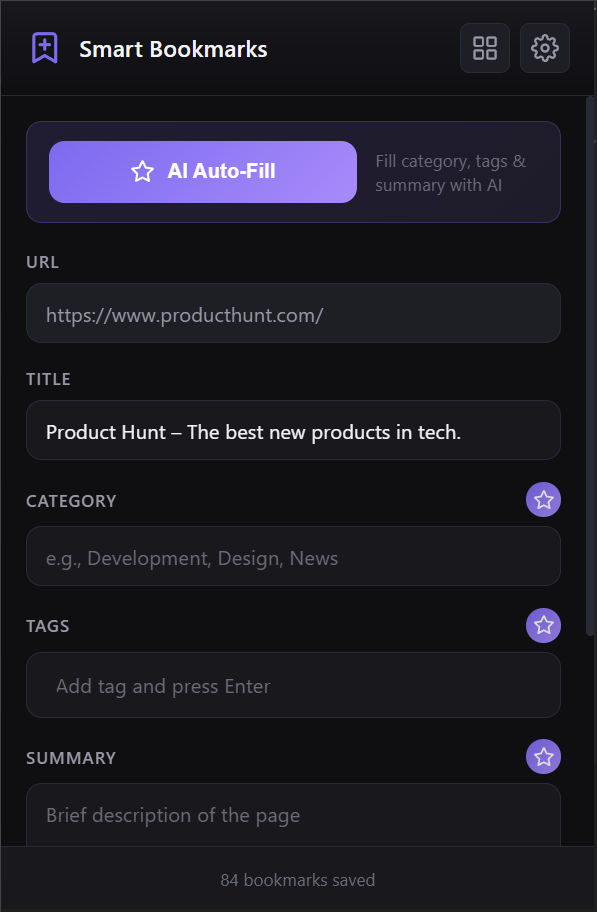
Task: Click the Category input placeholder
Action: point(293,556)
